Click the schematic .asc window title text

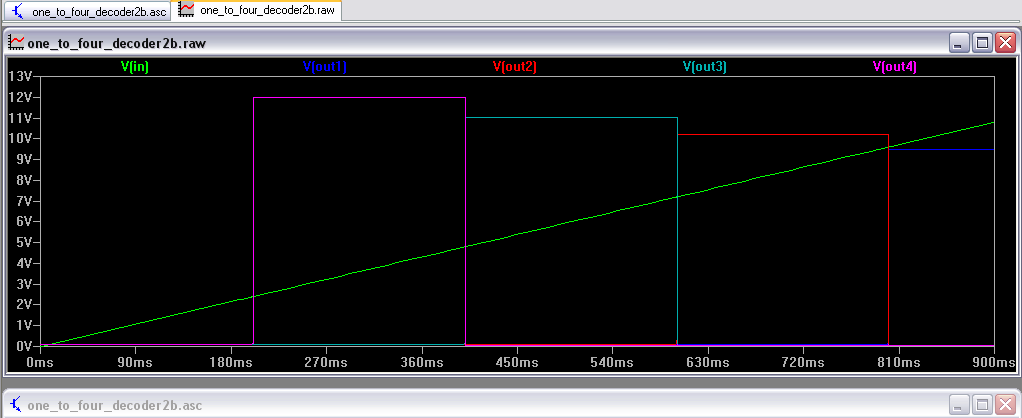pos(115,405)
